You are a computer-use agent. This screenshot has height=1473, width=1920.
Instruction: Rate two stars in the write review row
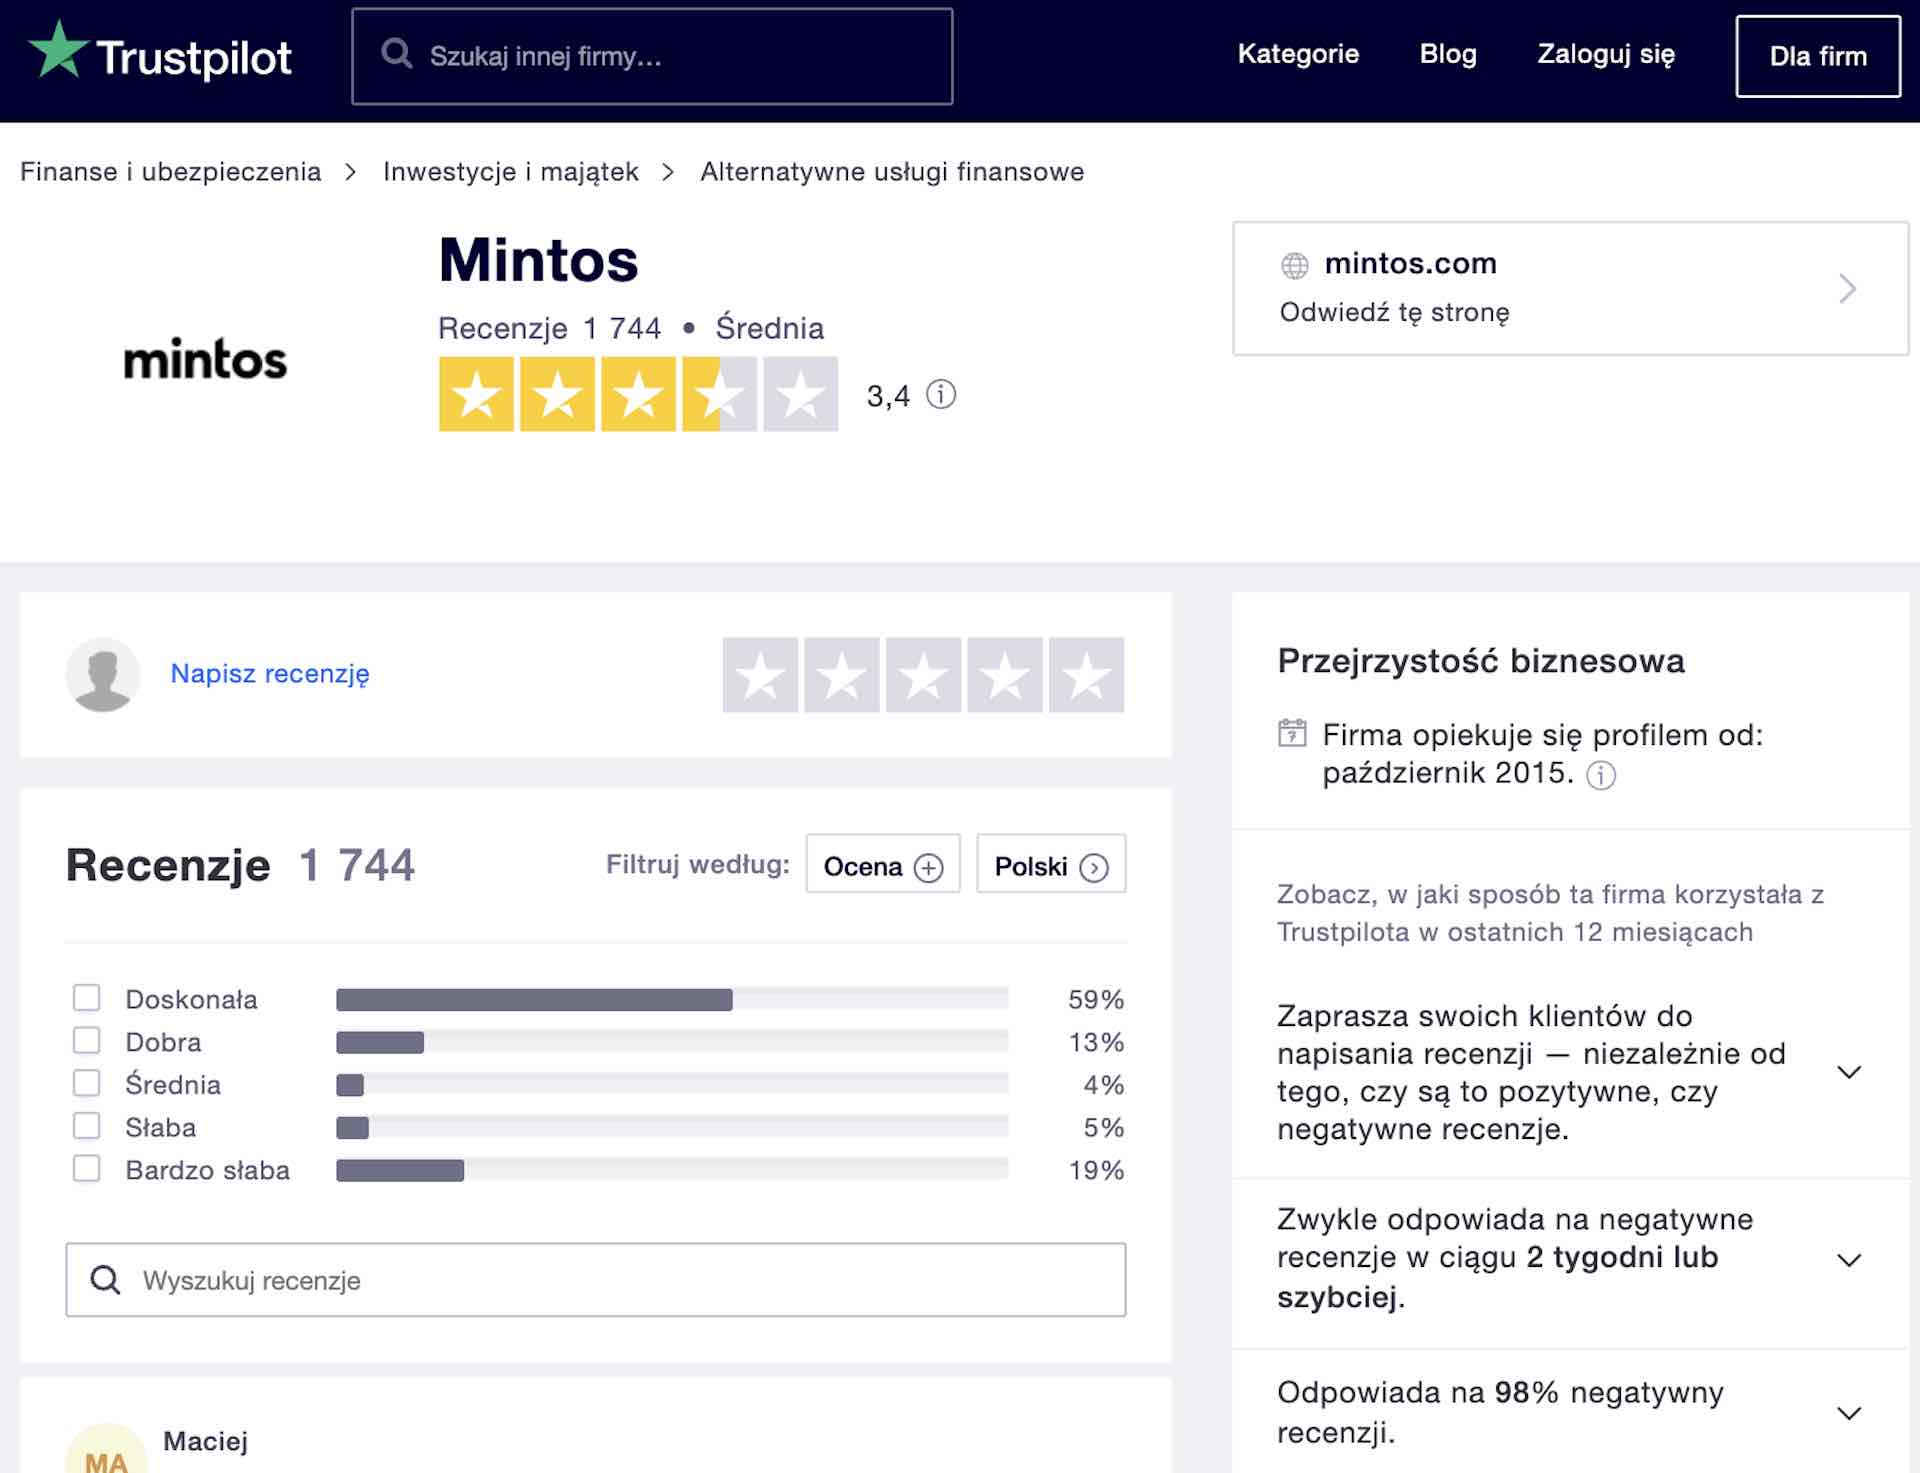[842, 675]
